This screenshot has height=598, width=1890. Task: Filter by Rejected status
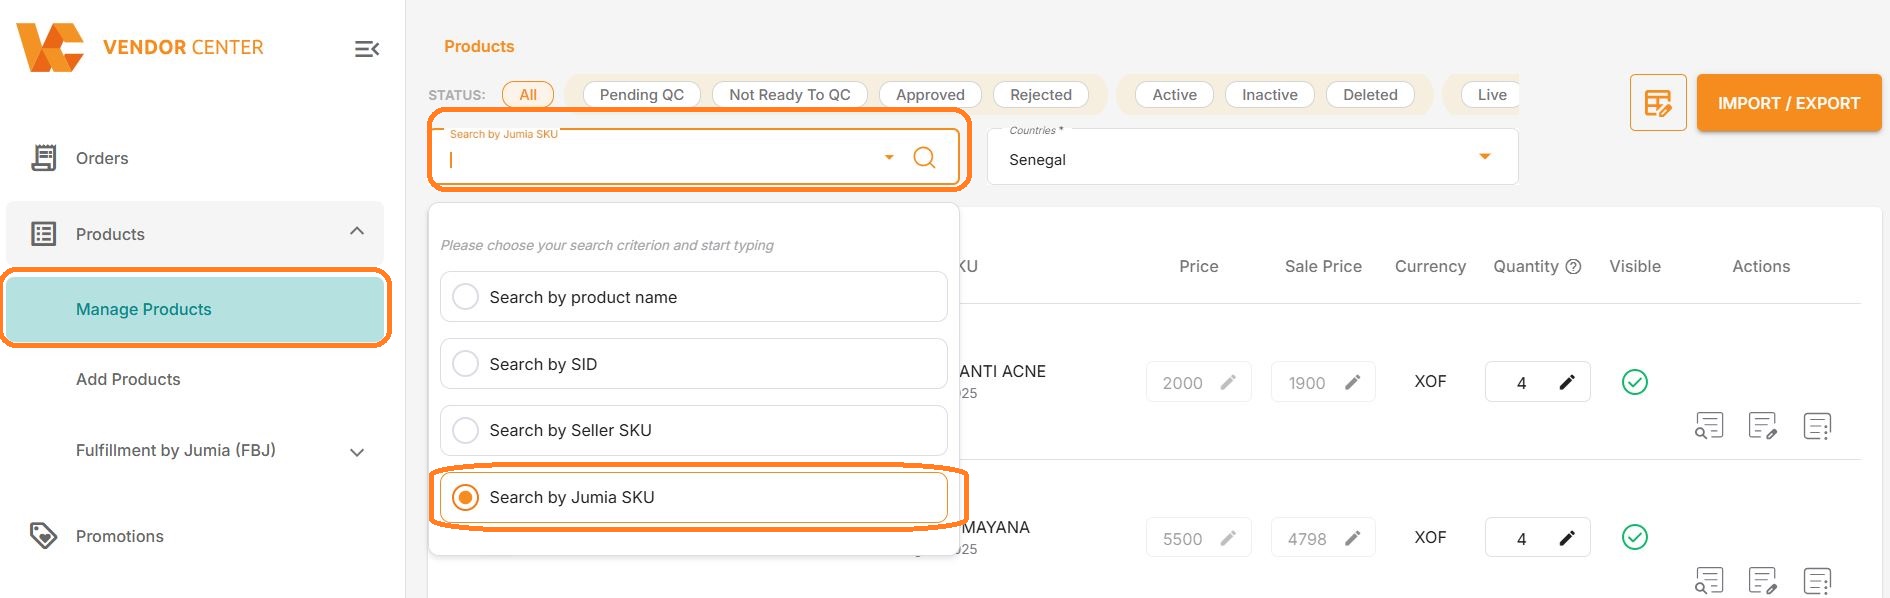click(x=1041, y=95)
